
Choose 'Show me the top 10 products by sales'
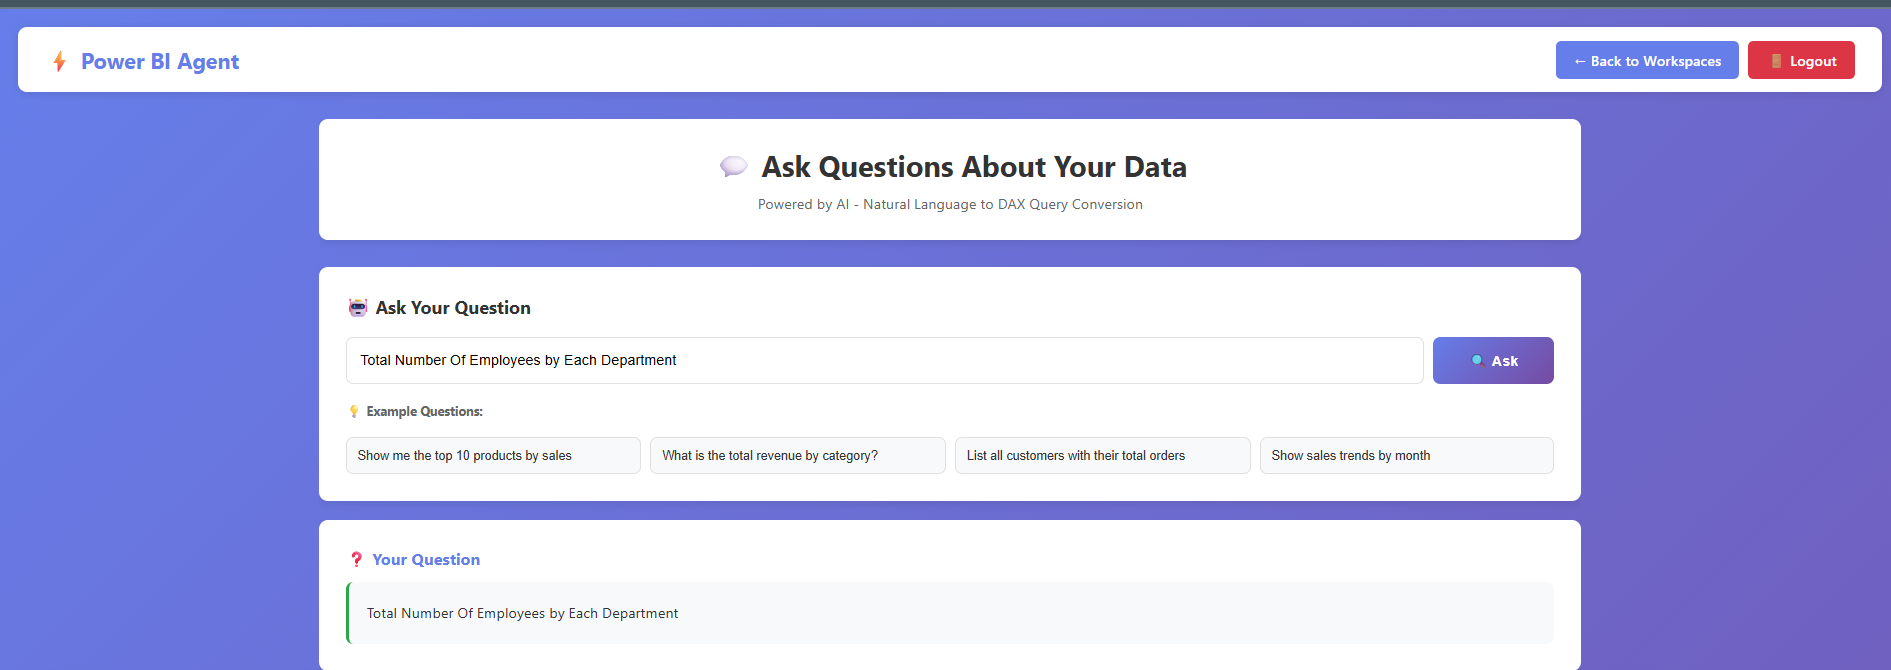[x=493, y=455]
